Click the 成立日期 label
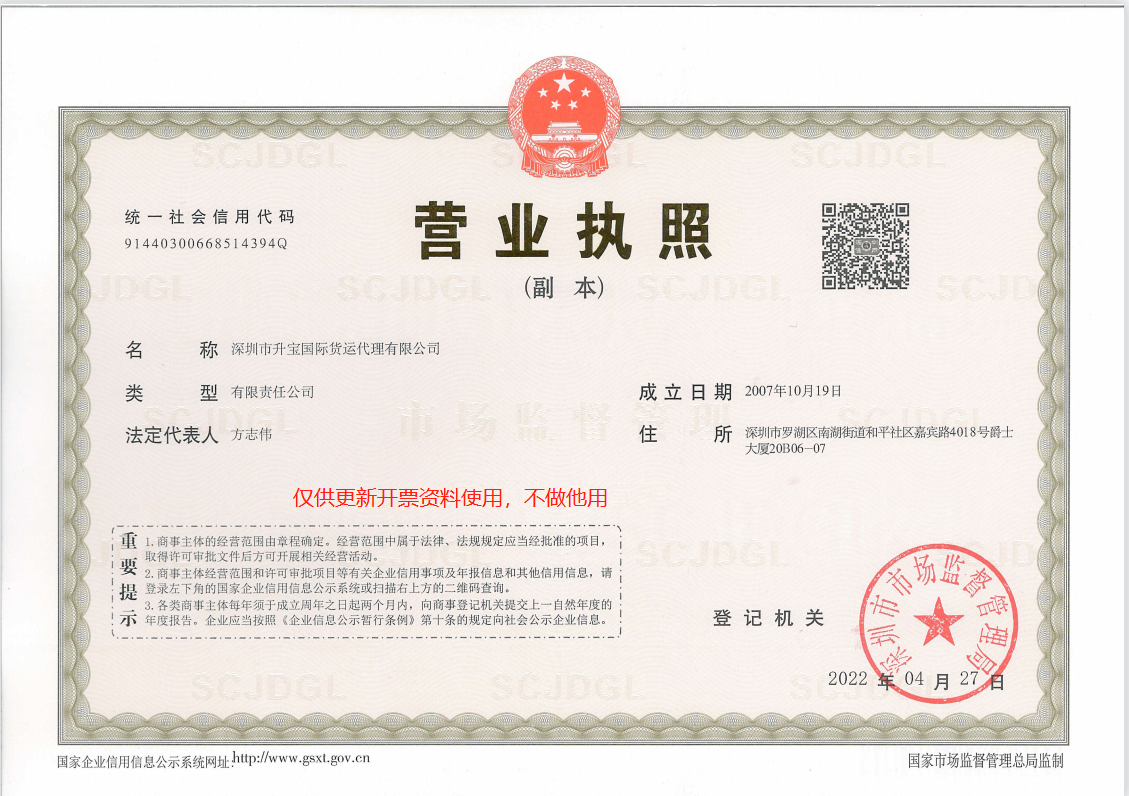 [685, 392]
